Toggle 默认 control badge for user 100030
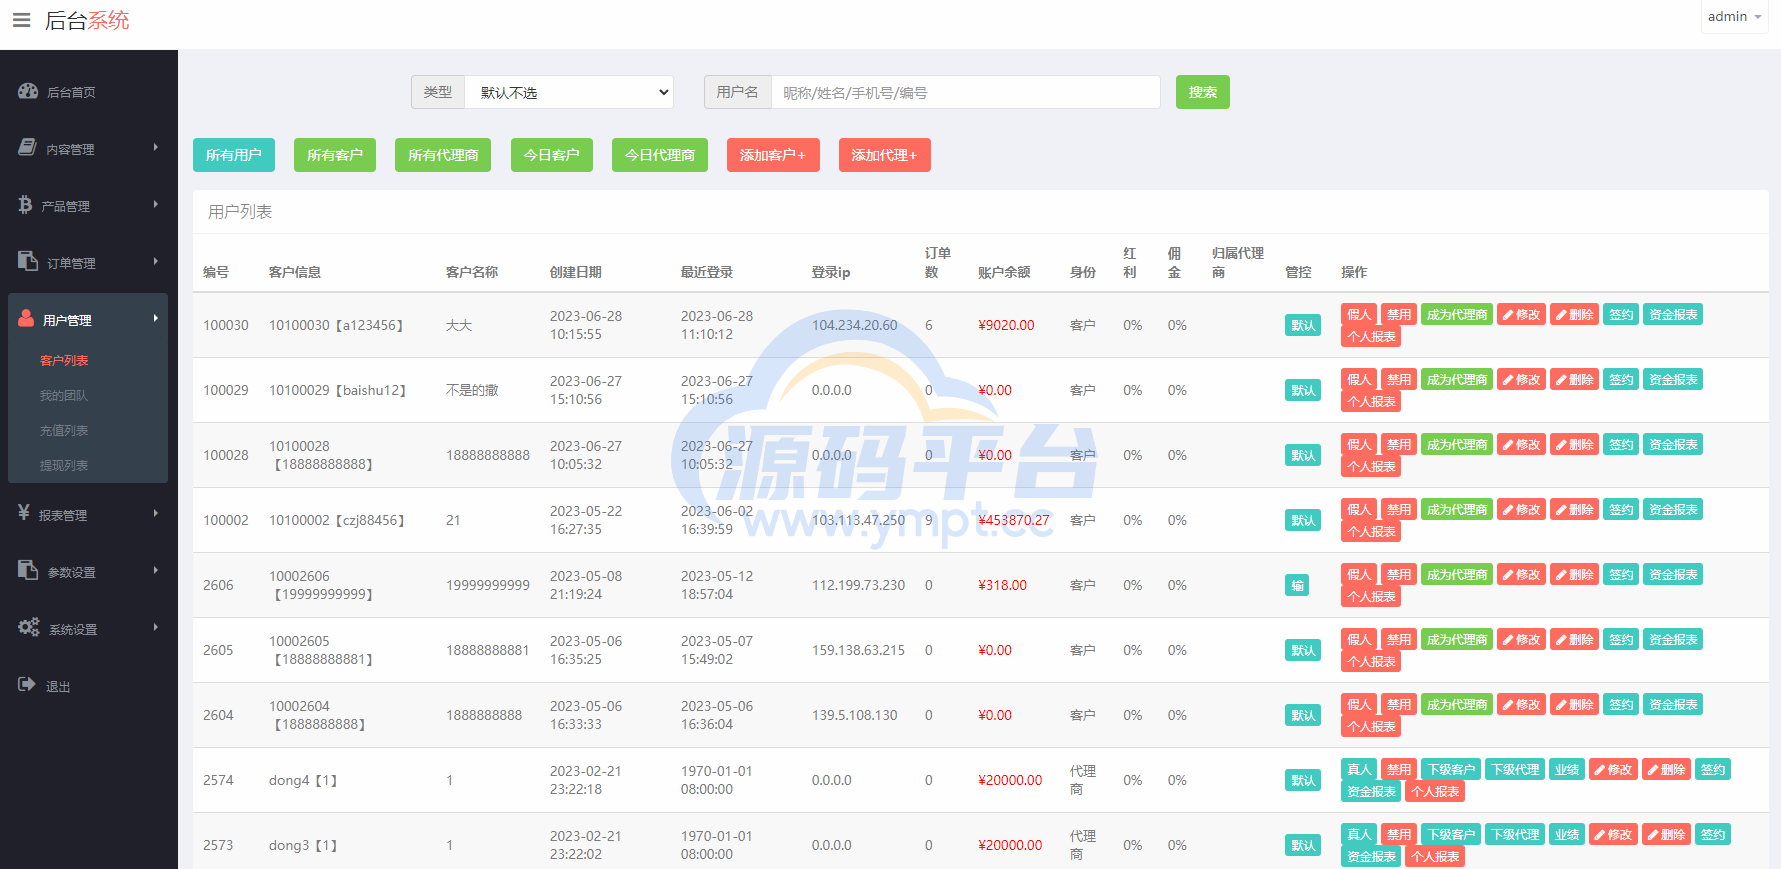Image resolution: width=1781 pixels, height=869 pixels. coord(1303,325)
